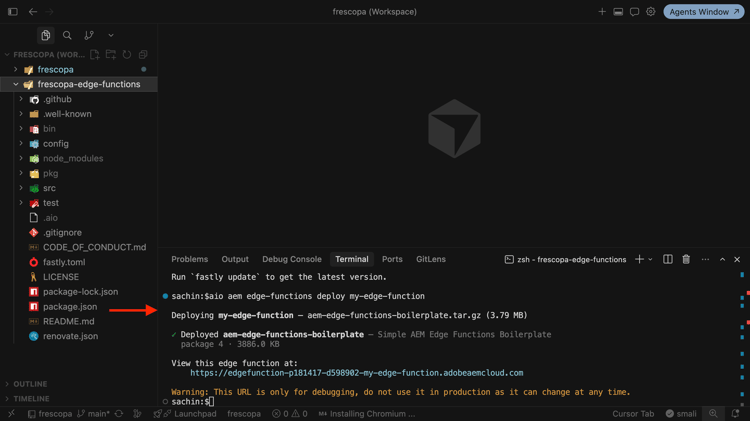
Task: Switch to the Ports tab
Action: point(392,259)
